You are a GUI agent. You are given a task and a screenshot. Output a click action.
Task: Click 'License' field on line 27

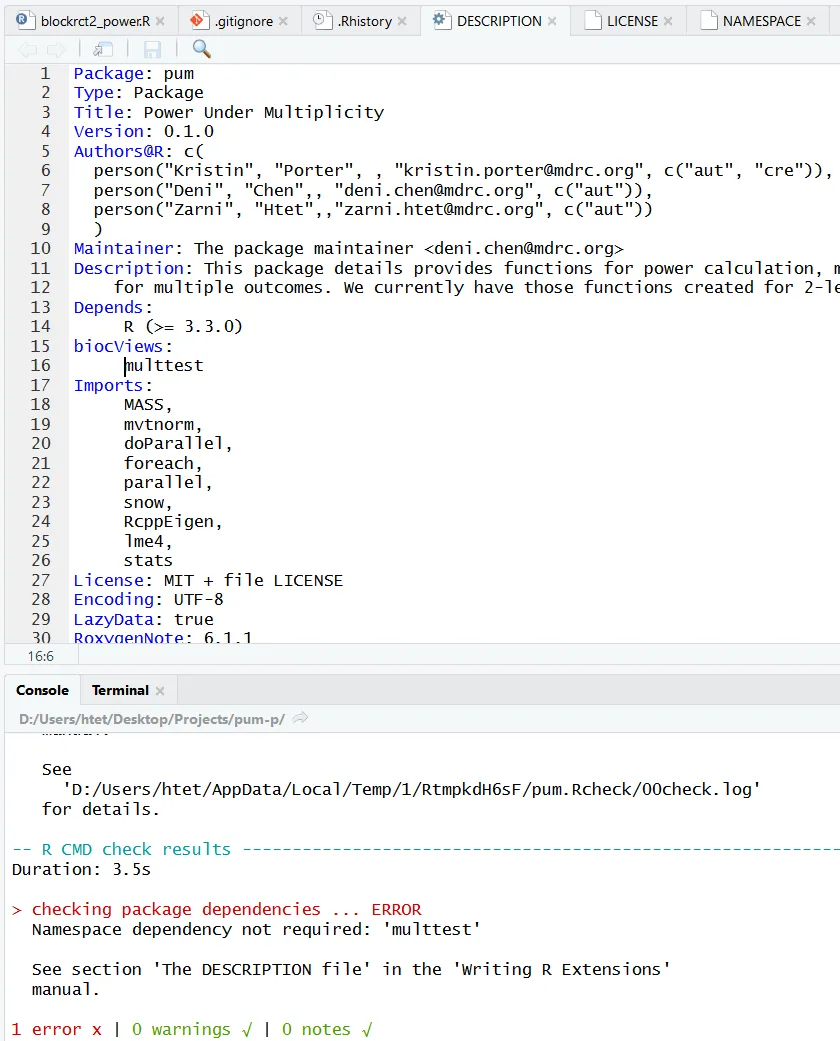pos(108,580)
